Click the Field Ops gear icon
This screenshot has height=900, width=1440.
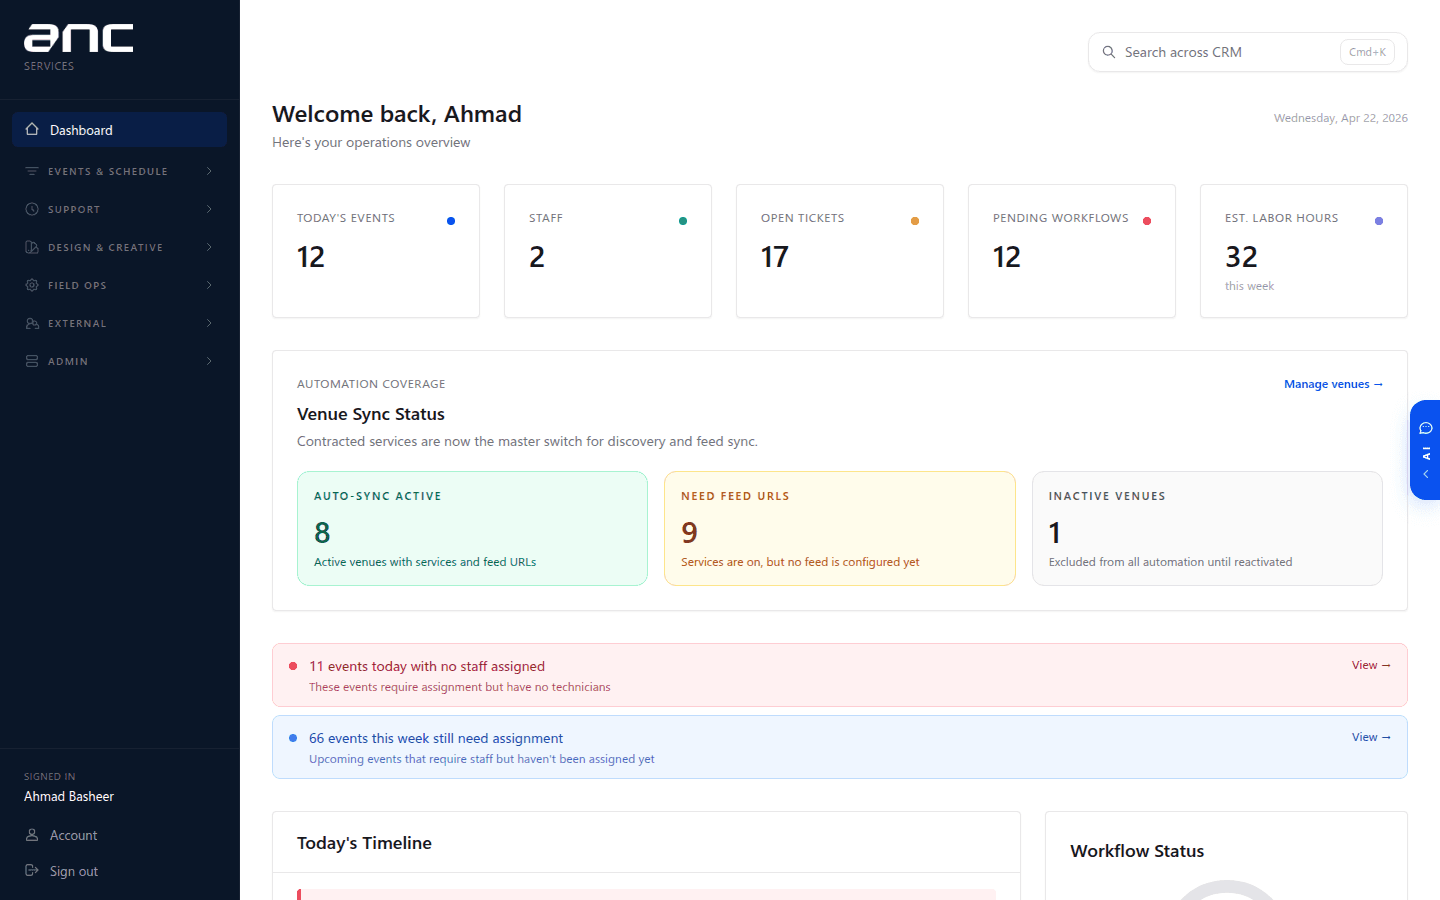32,285
